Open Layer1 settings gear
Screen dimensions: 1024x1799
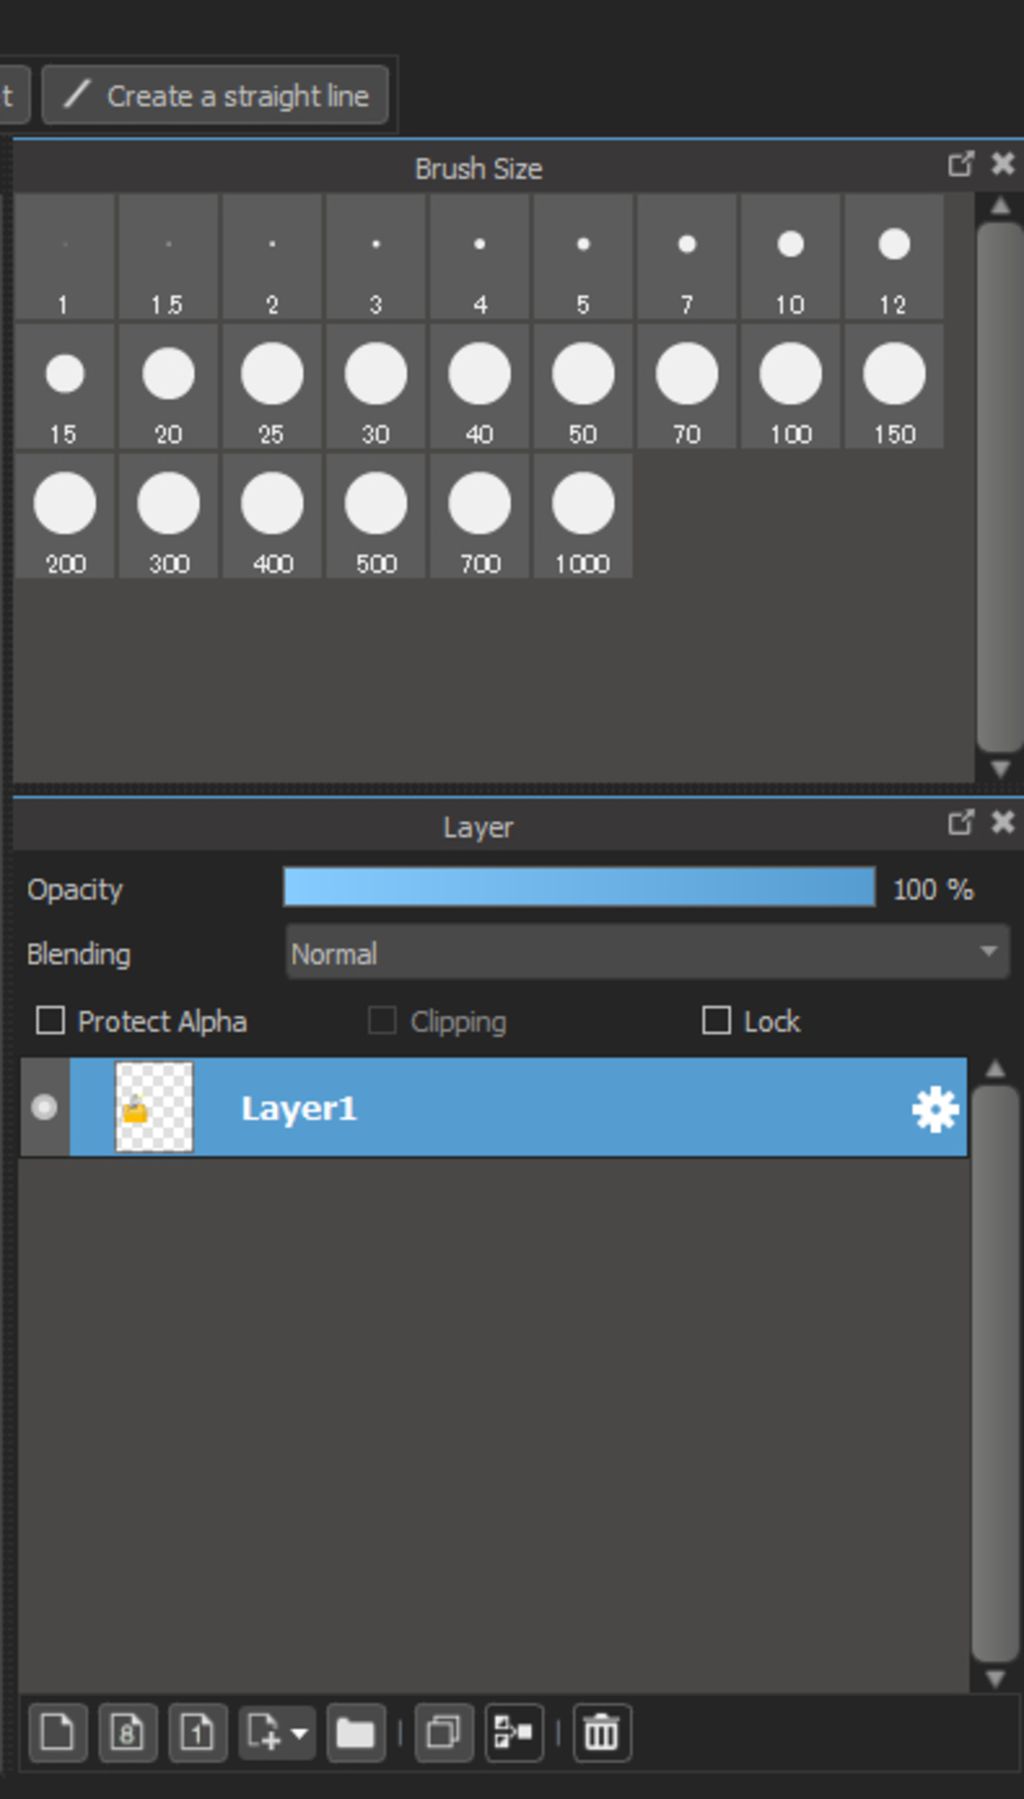click(935, 1109)
